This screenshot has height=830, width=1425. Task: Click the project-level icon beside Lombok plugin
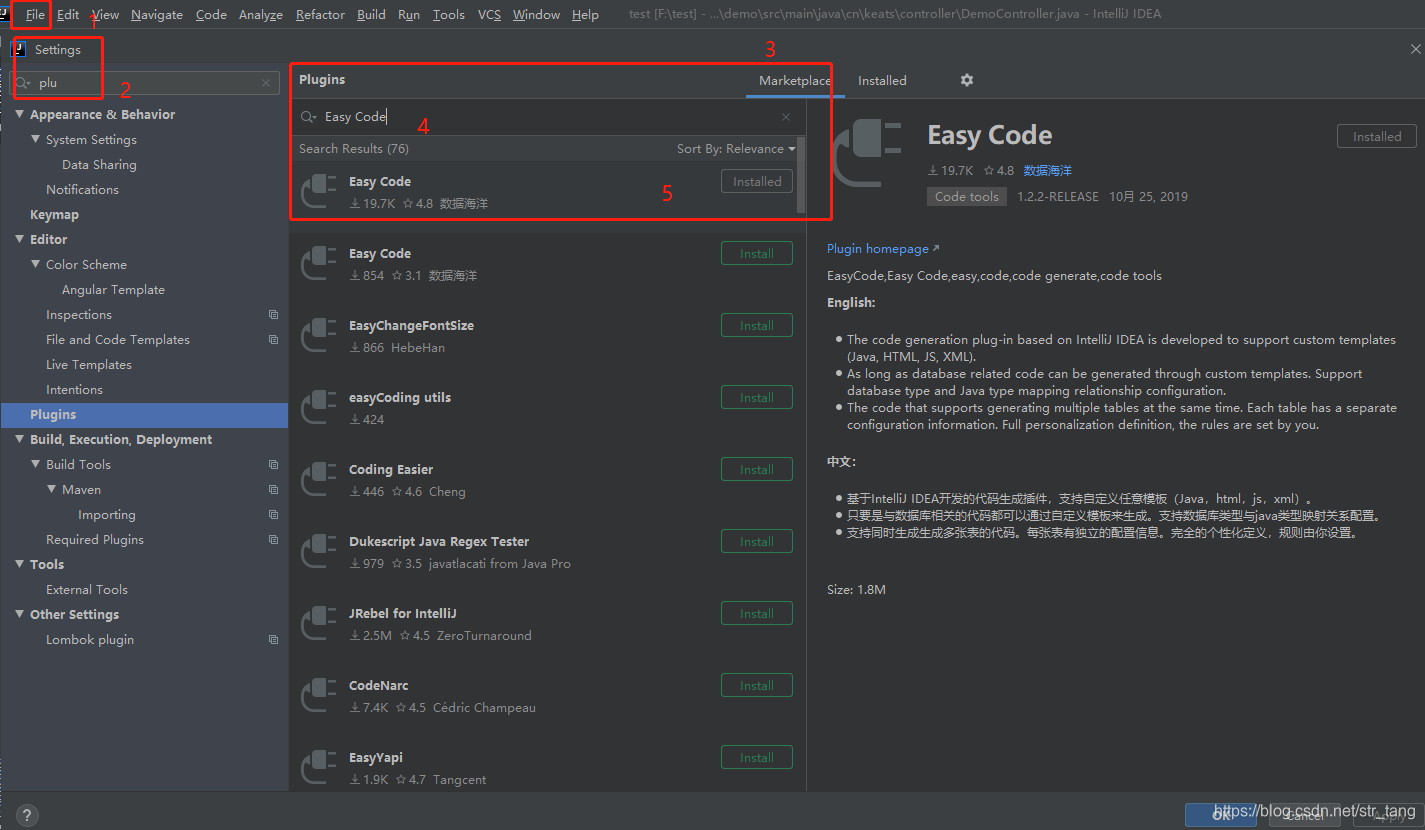(x=273, y=640)
